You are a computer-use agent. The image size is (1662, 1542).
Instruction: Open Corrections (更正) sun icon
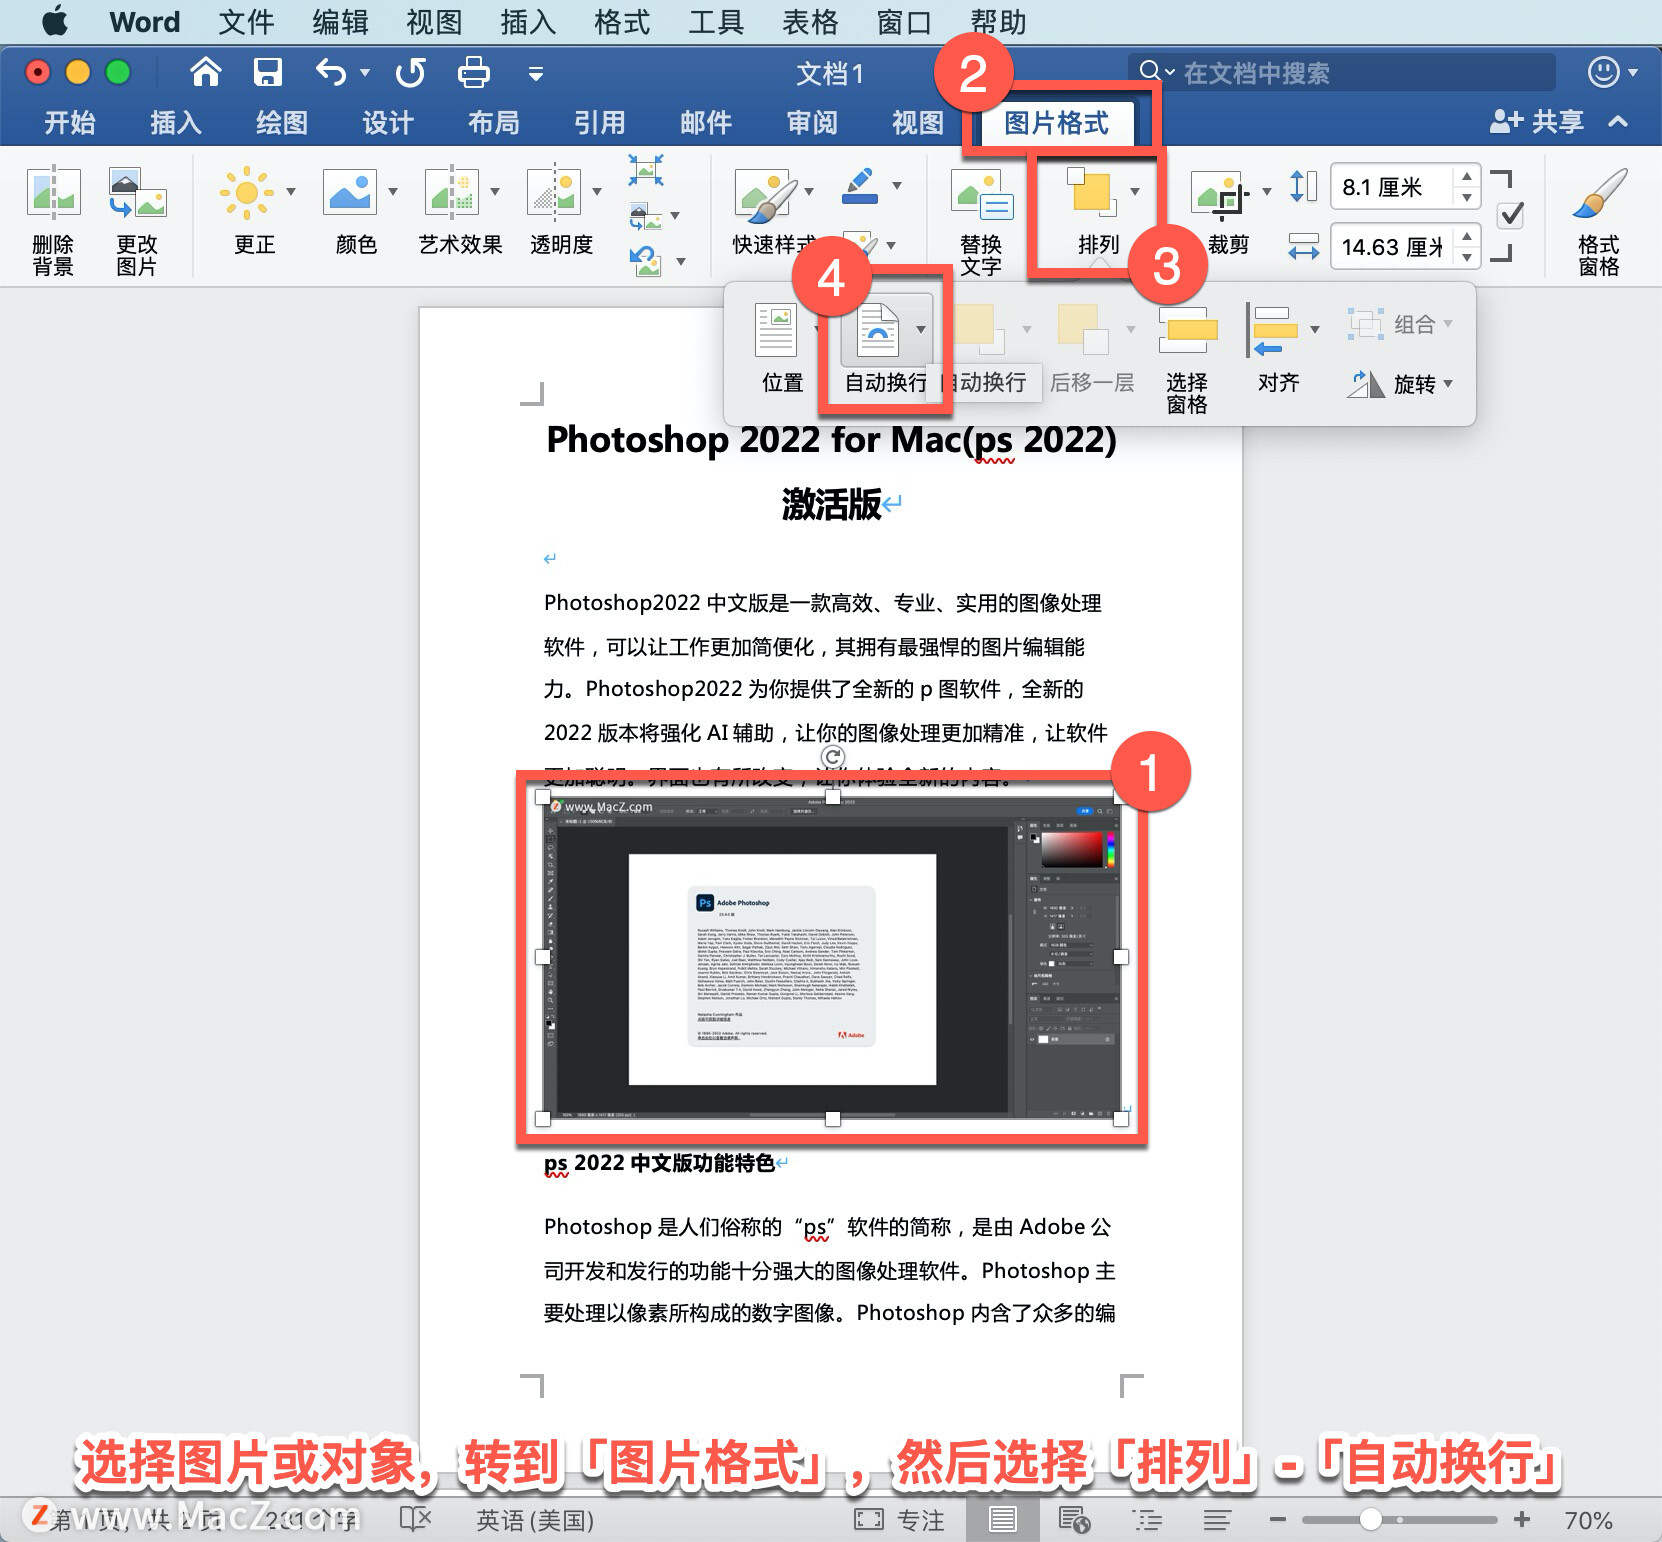click(x=246, y=192)
